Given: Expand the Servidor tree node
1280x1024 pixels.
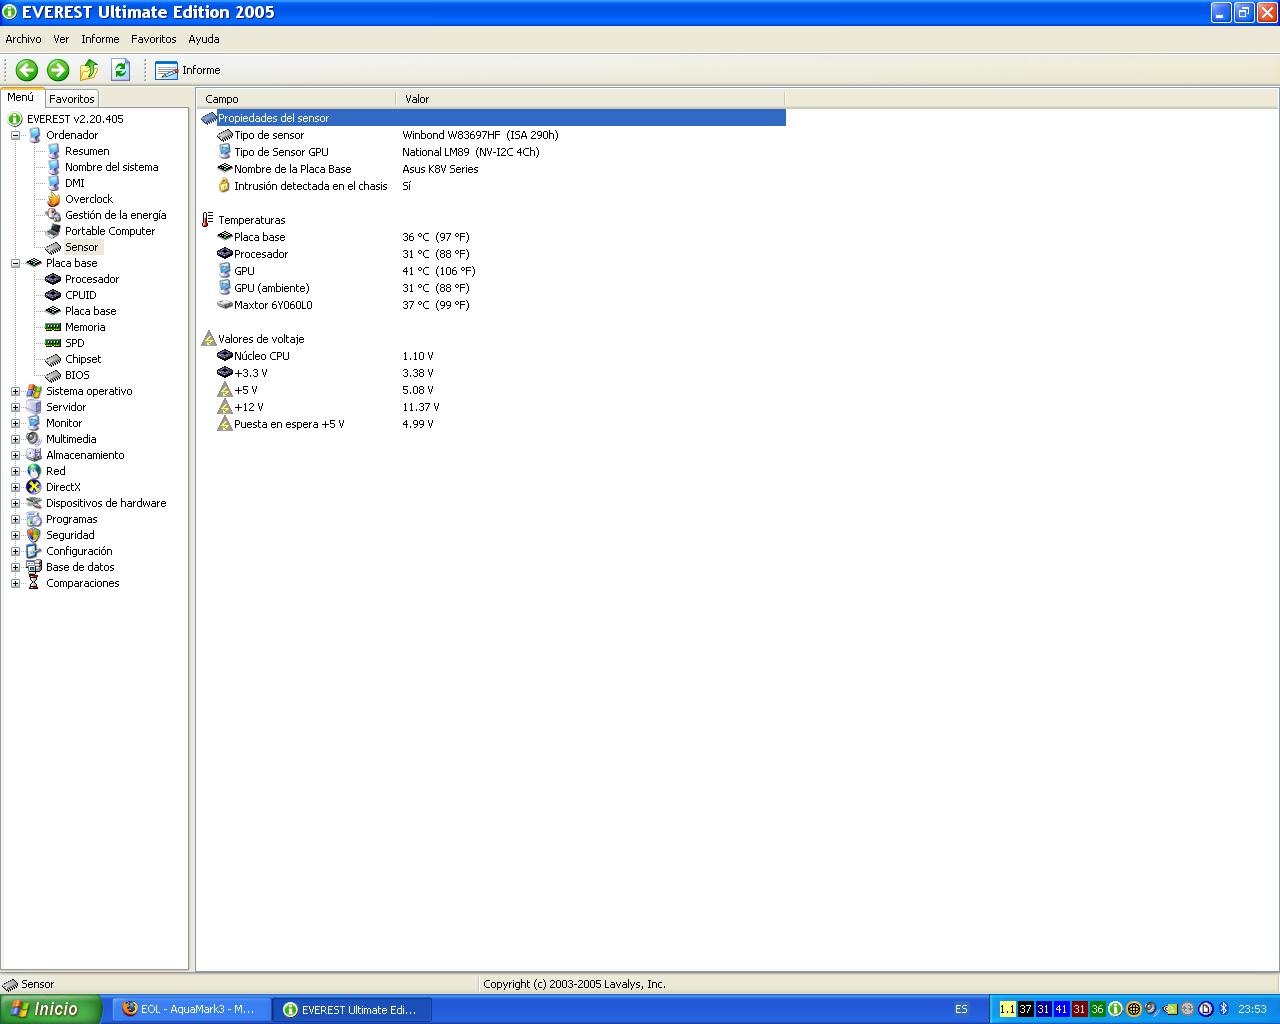Looking at the screenshot, I should [15, 407].
